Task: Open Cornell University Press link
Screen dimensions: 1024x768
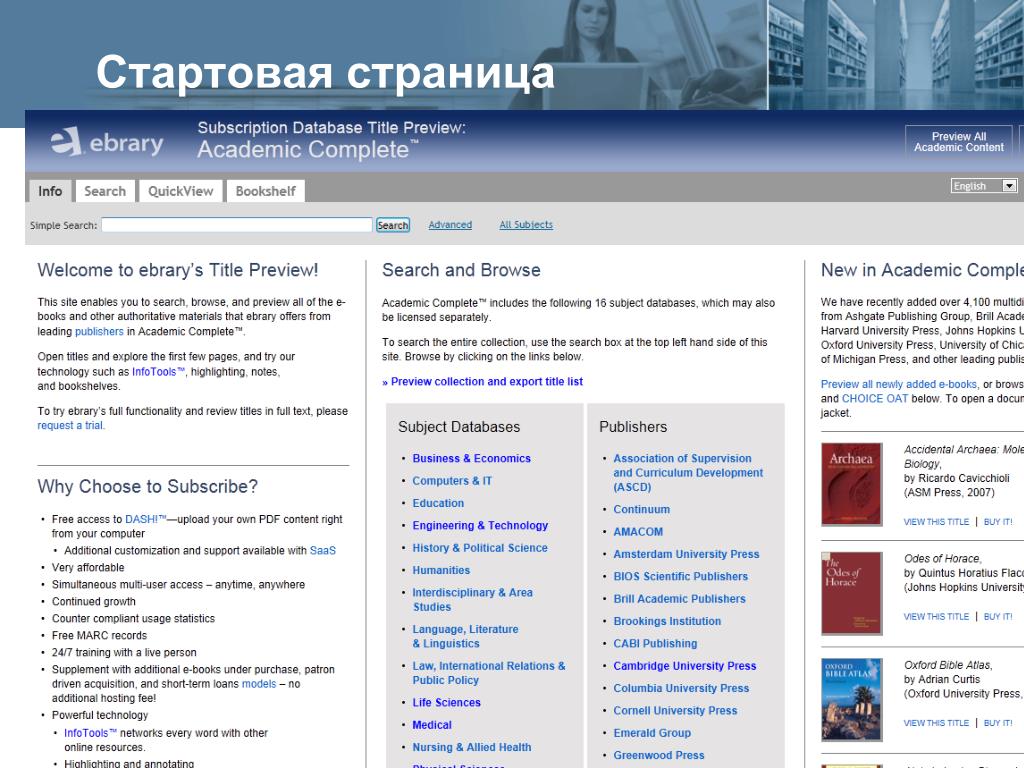Action: (x=675, y=711)
